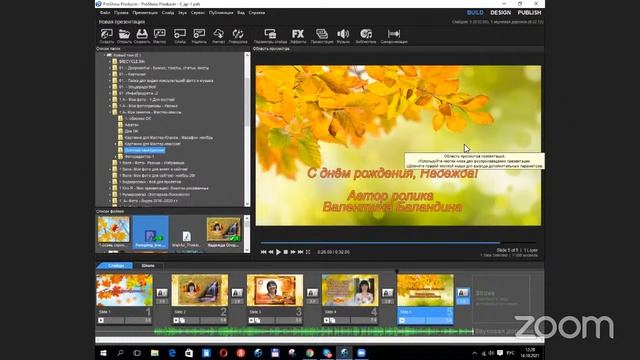The height and width of the screenshot is (360, 640).
Task: Collapse the root drive node in folder tree
Action: [x=104, y=55]
